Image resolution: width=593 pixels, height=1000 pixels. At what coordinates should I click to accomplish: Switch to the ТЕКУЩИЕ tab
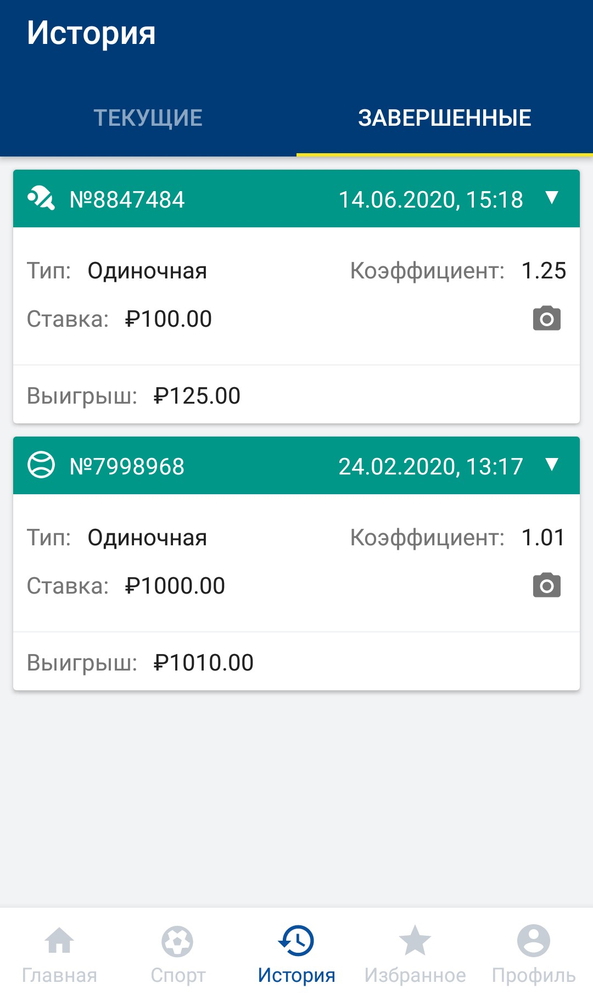(x=148, y=117)
